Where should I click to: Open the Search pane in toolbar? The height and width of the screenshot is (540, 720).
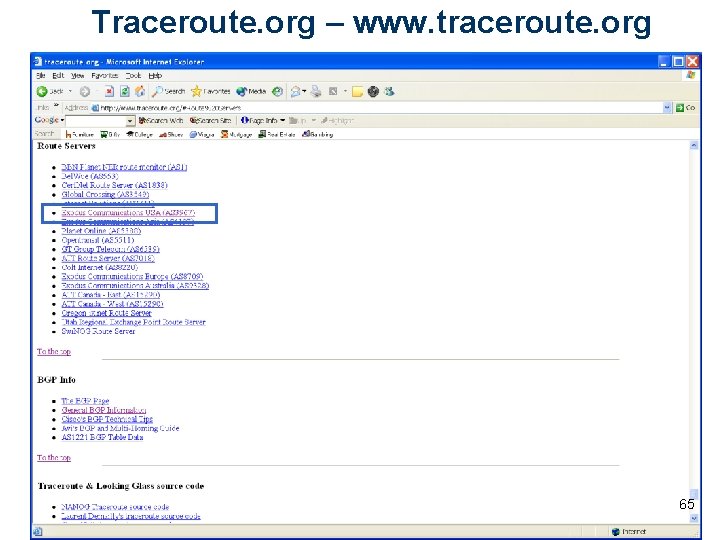[x=169, y=91]
